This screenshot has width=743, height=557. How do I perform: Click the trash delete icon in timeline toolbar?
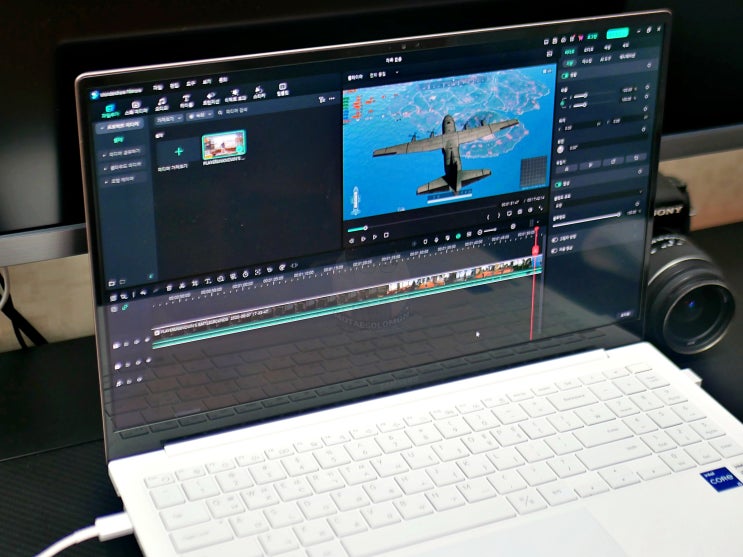point(169,287)
